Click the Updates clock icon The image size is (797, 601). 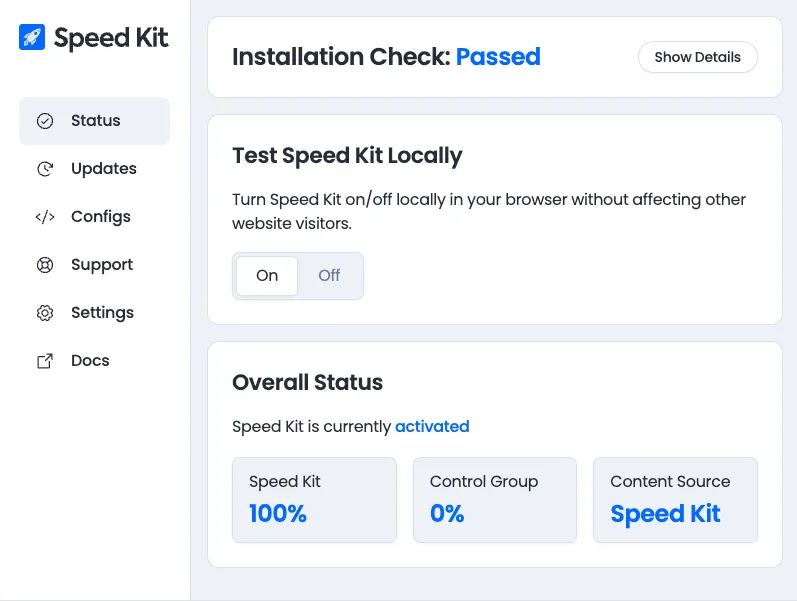45,169
